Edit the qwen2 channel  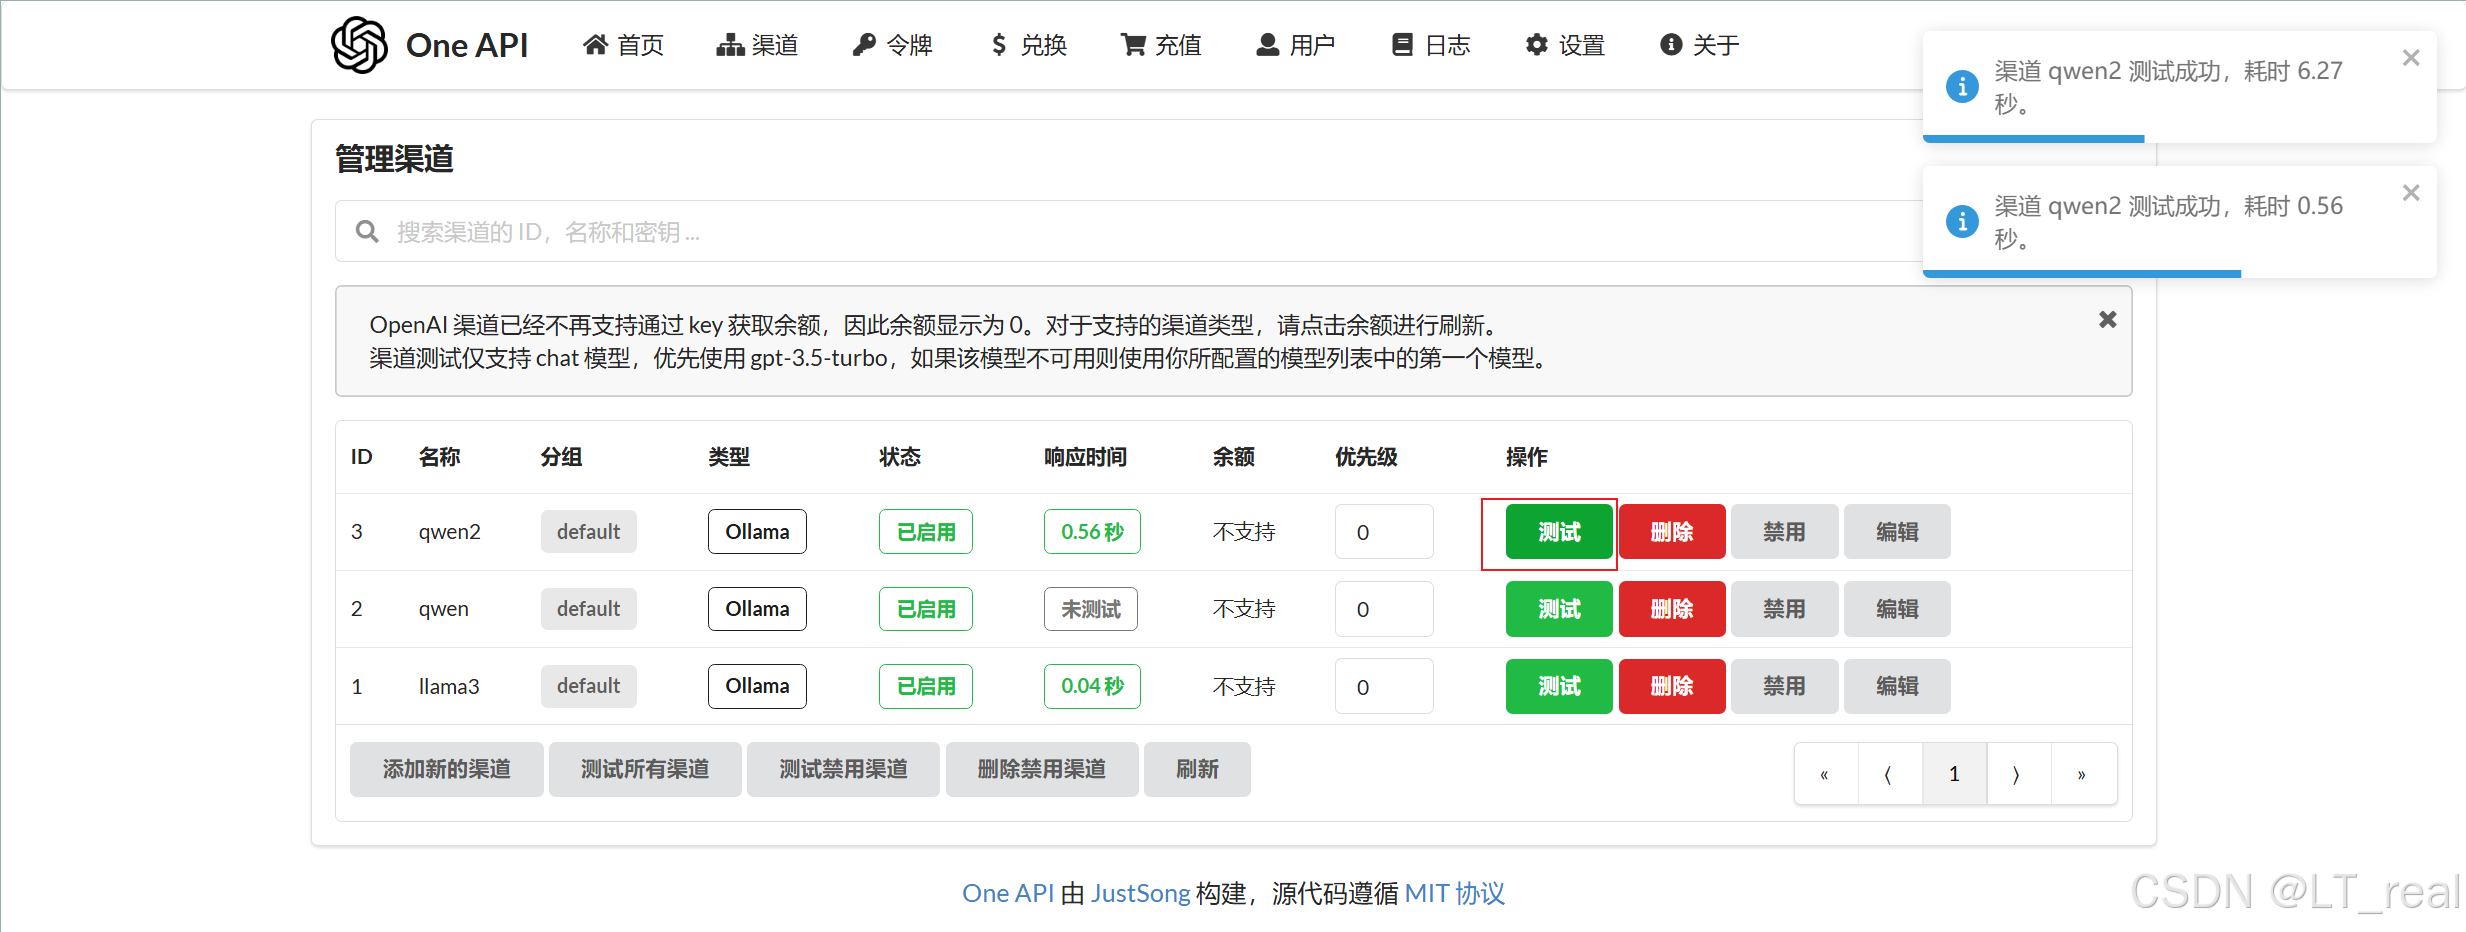pos(1897,532)
